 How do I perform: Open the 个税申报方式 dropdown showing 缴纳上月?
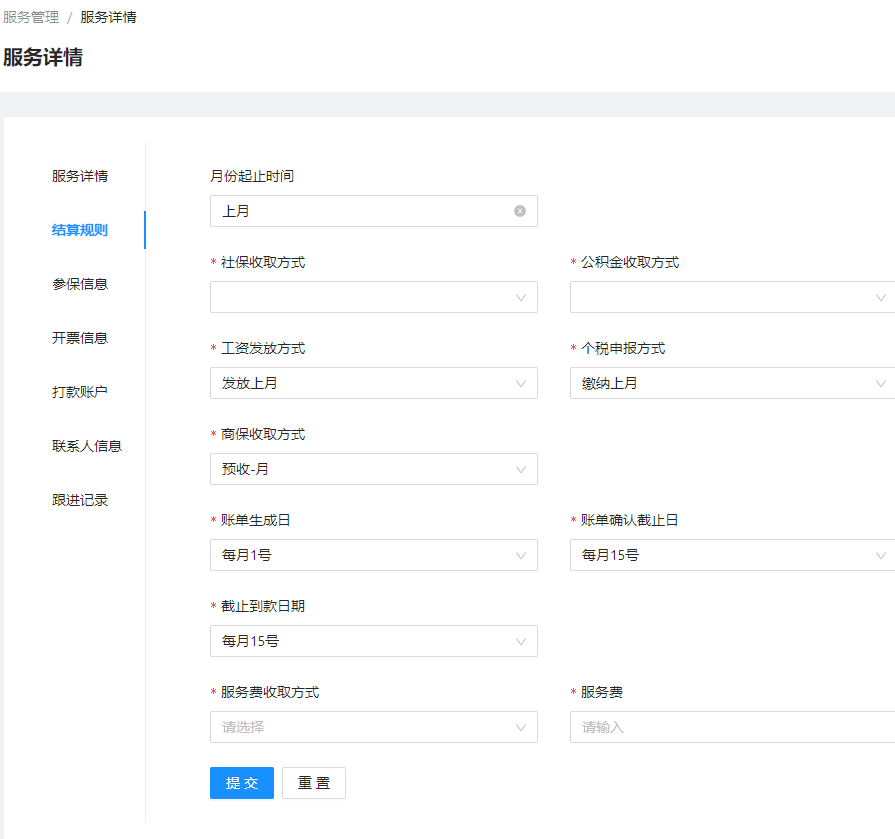tap(732, 383)
